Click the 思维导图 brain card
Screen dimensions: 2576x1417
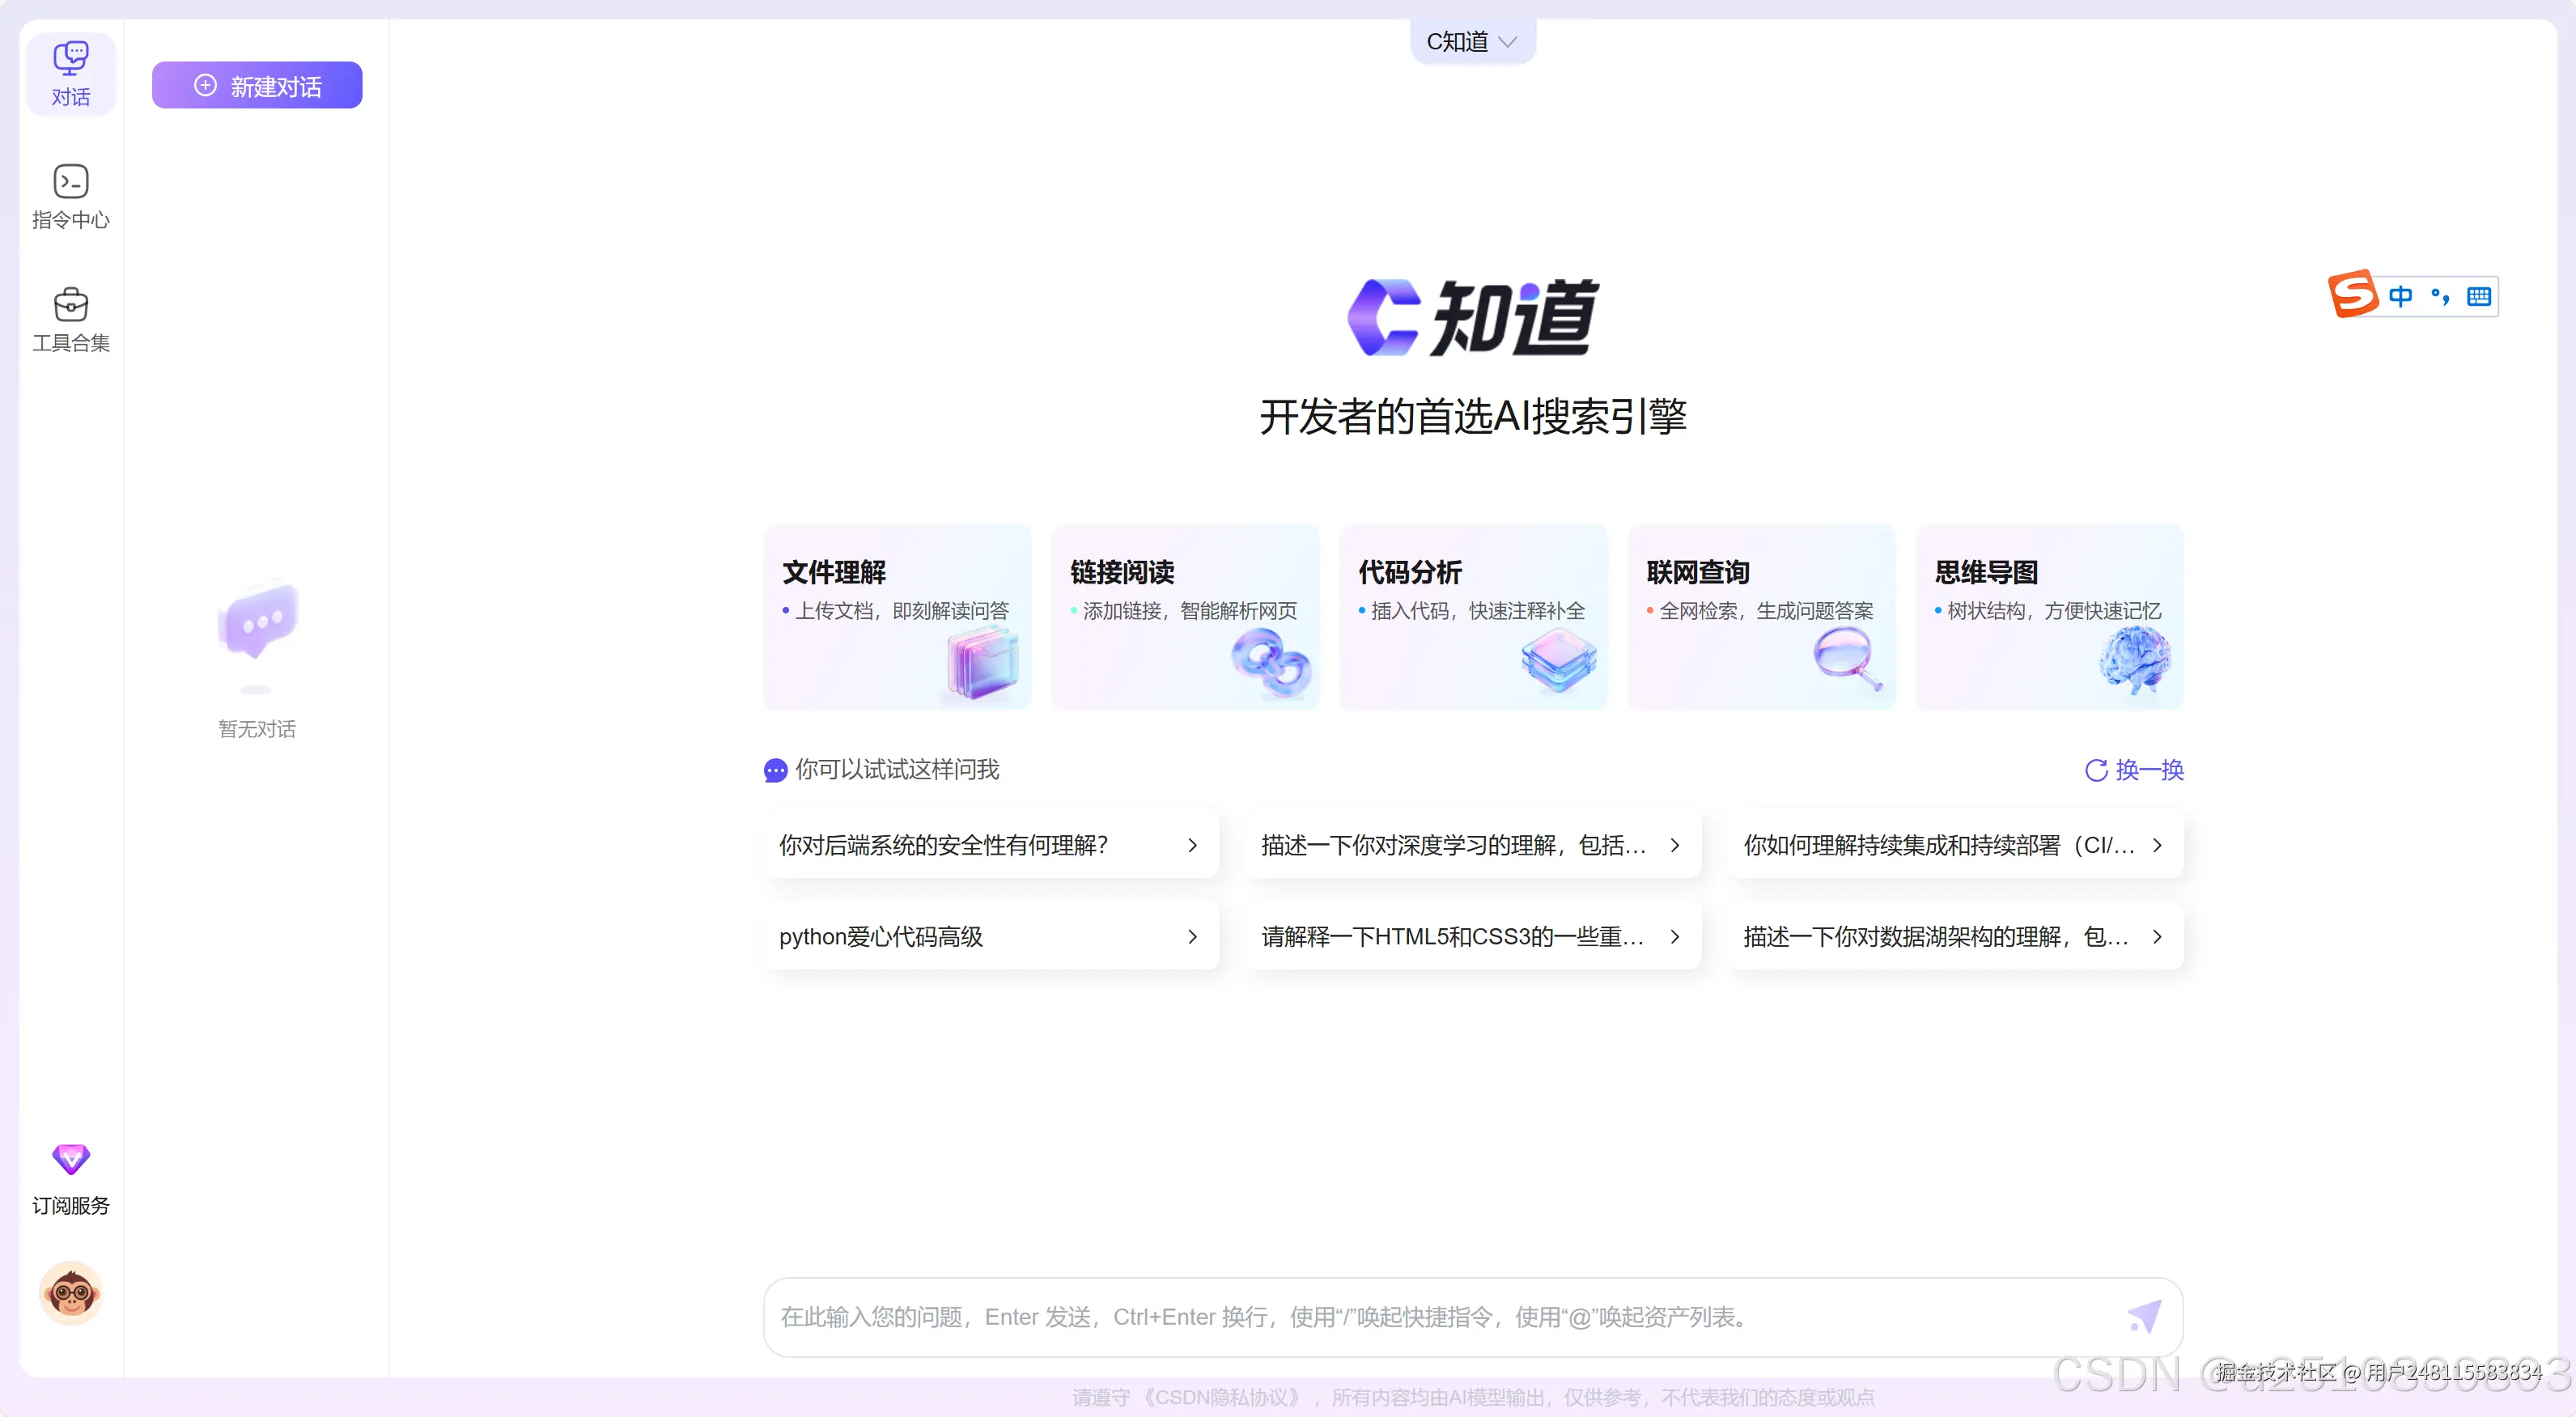[2049, 617]
